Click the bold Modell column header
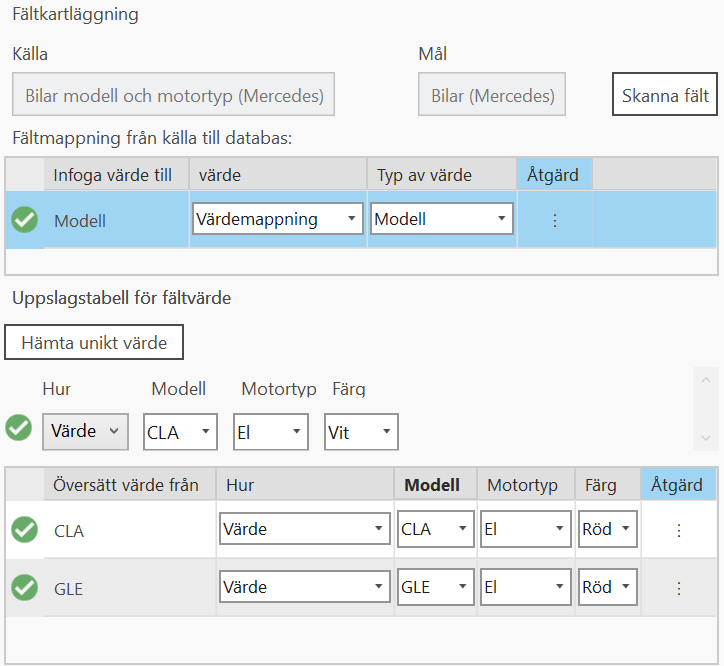Screen dimensions: 724x666 point(432,485)
